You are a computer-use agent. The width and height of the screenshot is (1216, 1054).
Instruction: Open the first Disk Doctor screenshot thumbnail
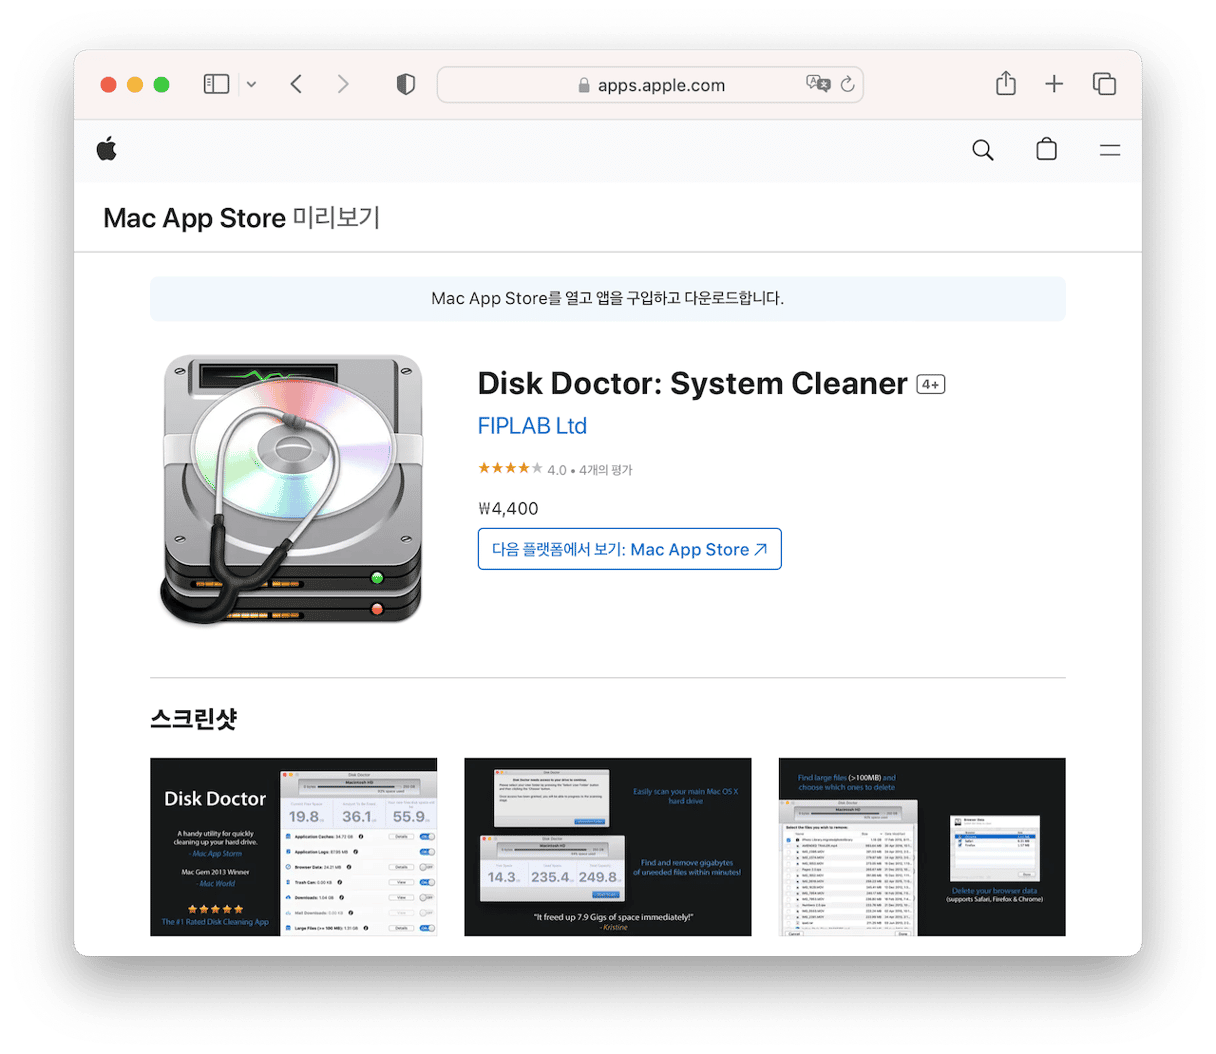[x=294, y=847]
